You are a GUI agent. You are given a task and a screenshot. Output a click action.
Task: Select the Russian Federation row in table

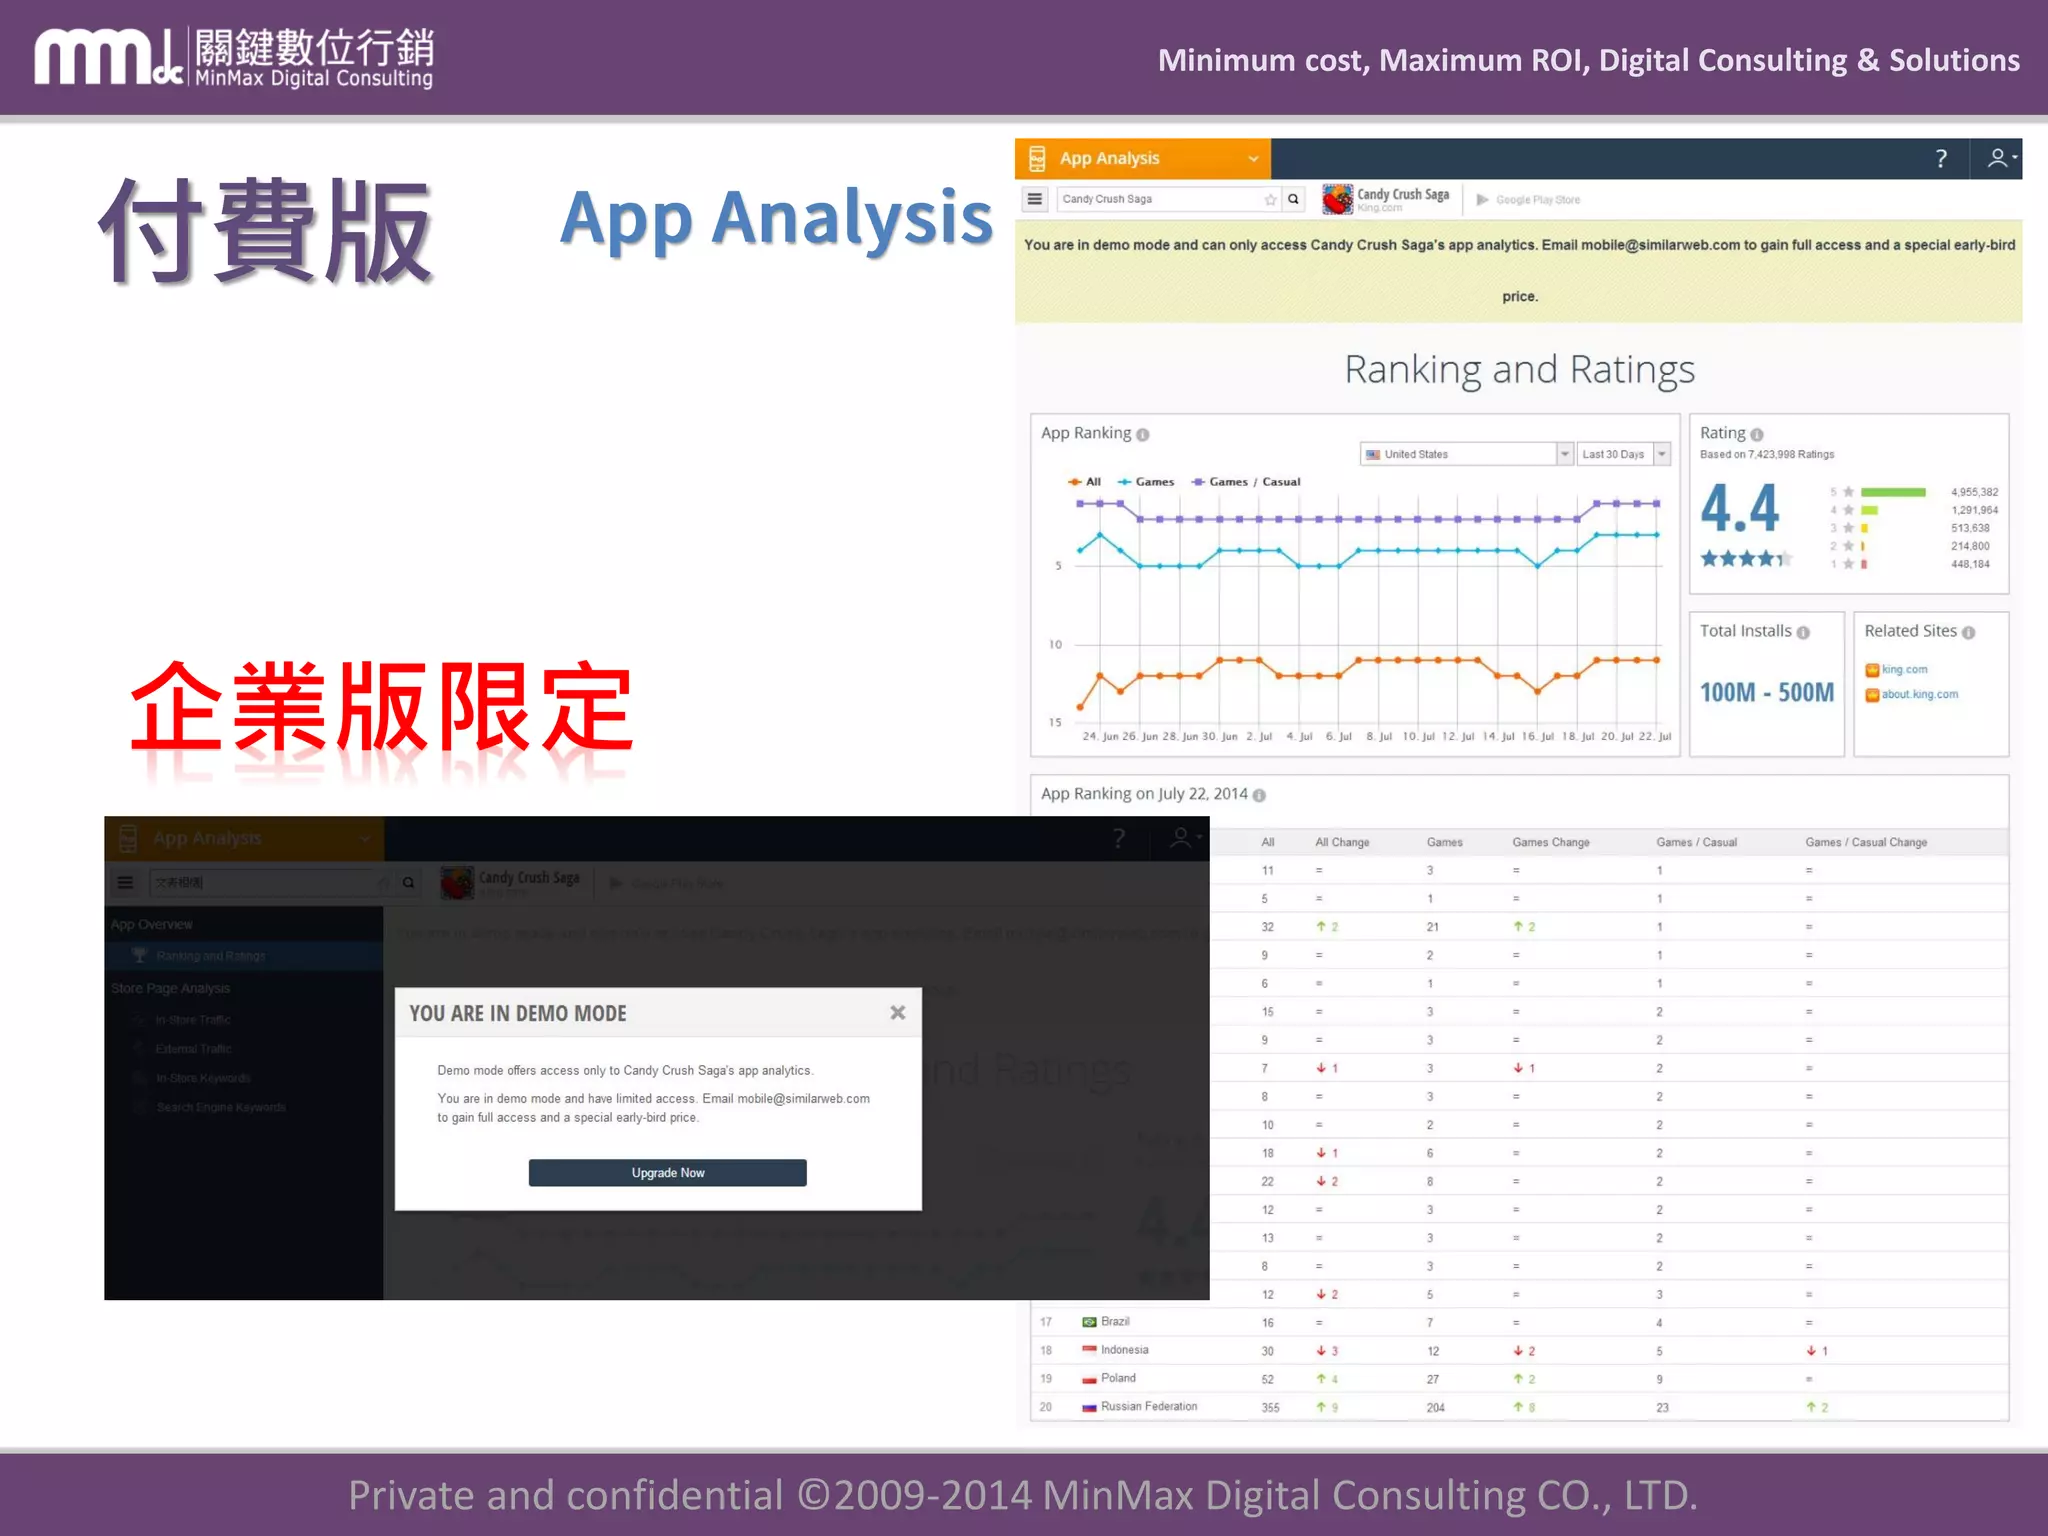(1519, 1407)
